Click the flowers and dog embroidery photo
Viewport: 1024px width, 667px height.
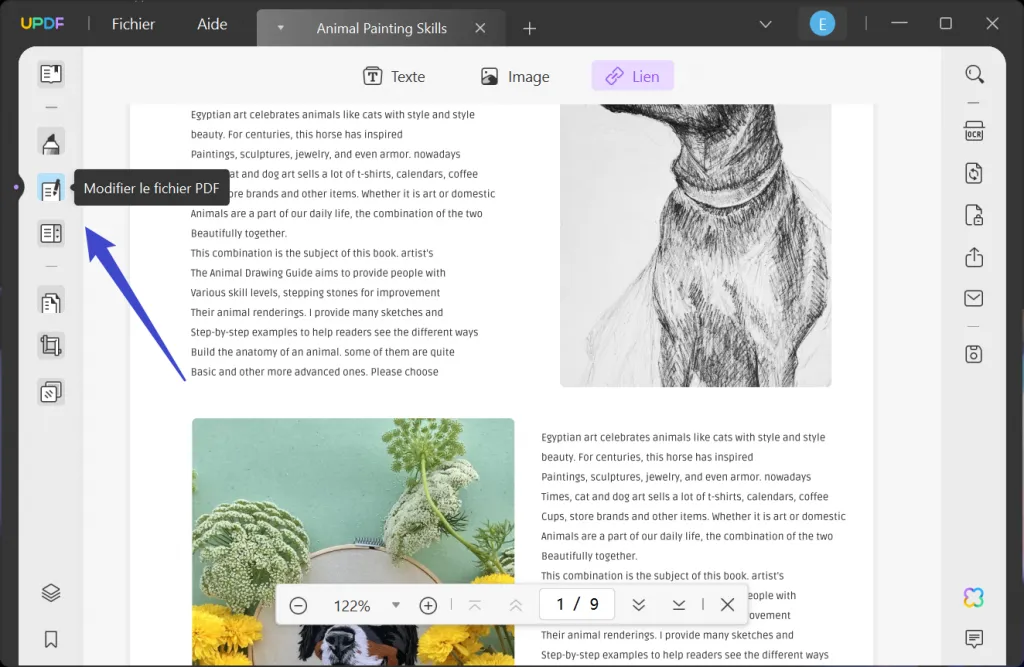click(353, 542)
